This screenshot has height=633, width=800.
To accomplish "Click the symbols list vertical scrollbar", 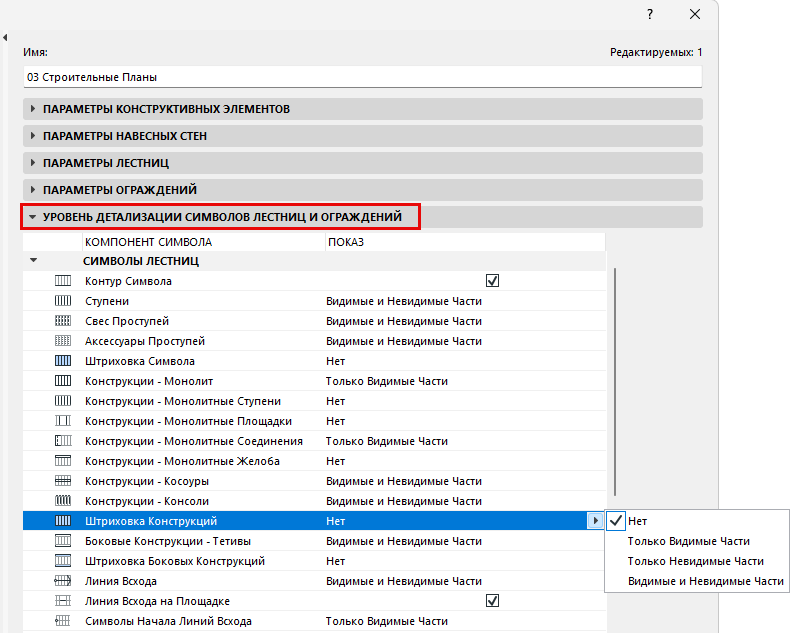I will 615,382.
